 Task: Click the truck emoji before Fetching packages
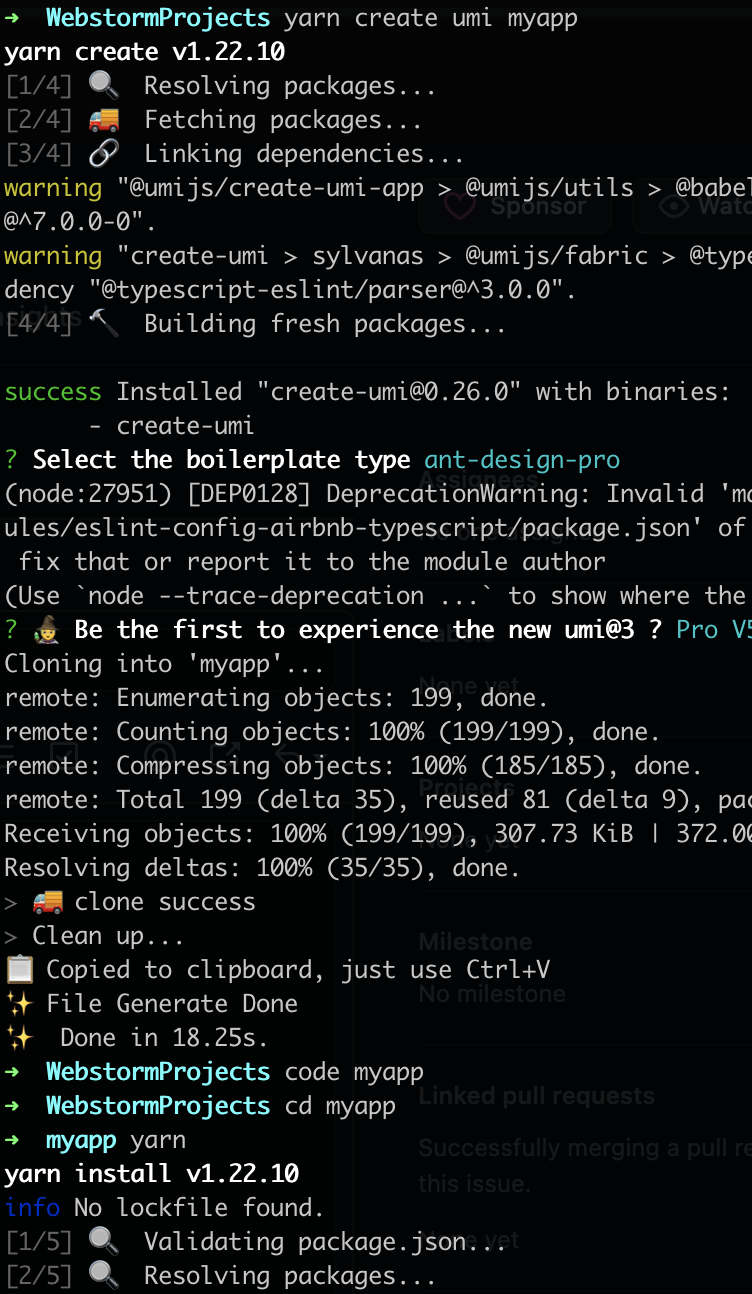pos(103,120)
